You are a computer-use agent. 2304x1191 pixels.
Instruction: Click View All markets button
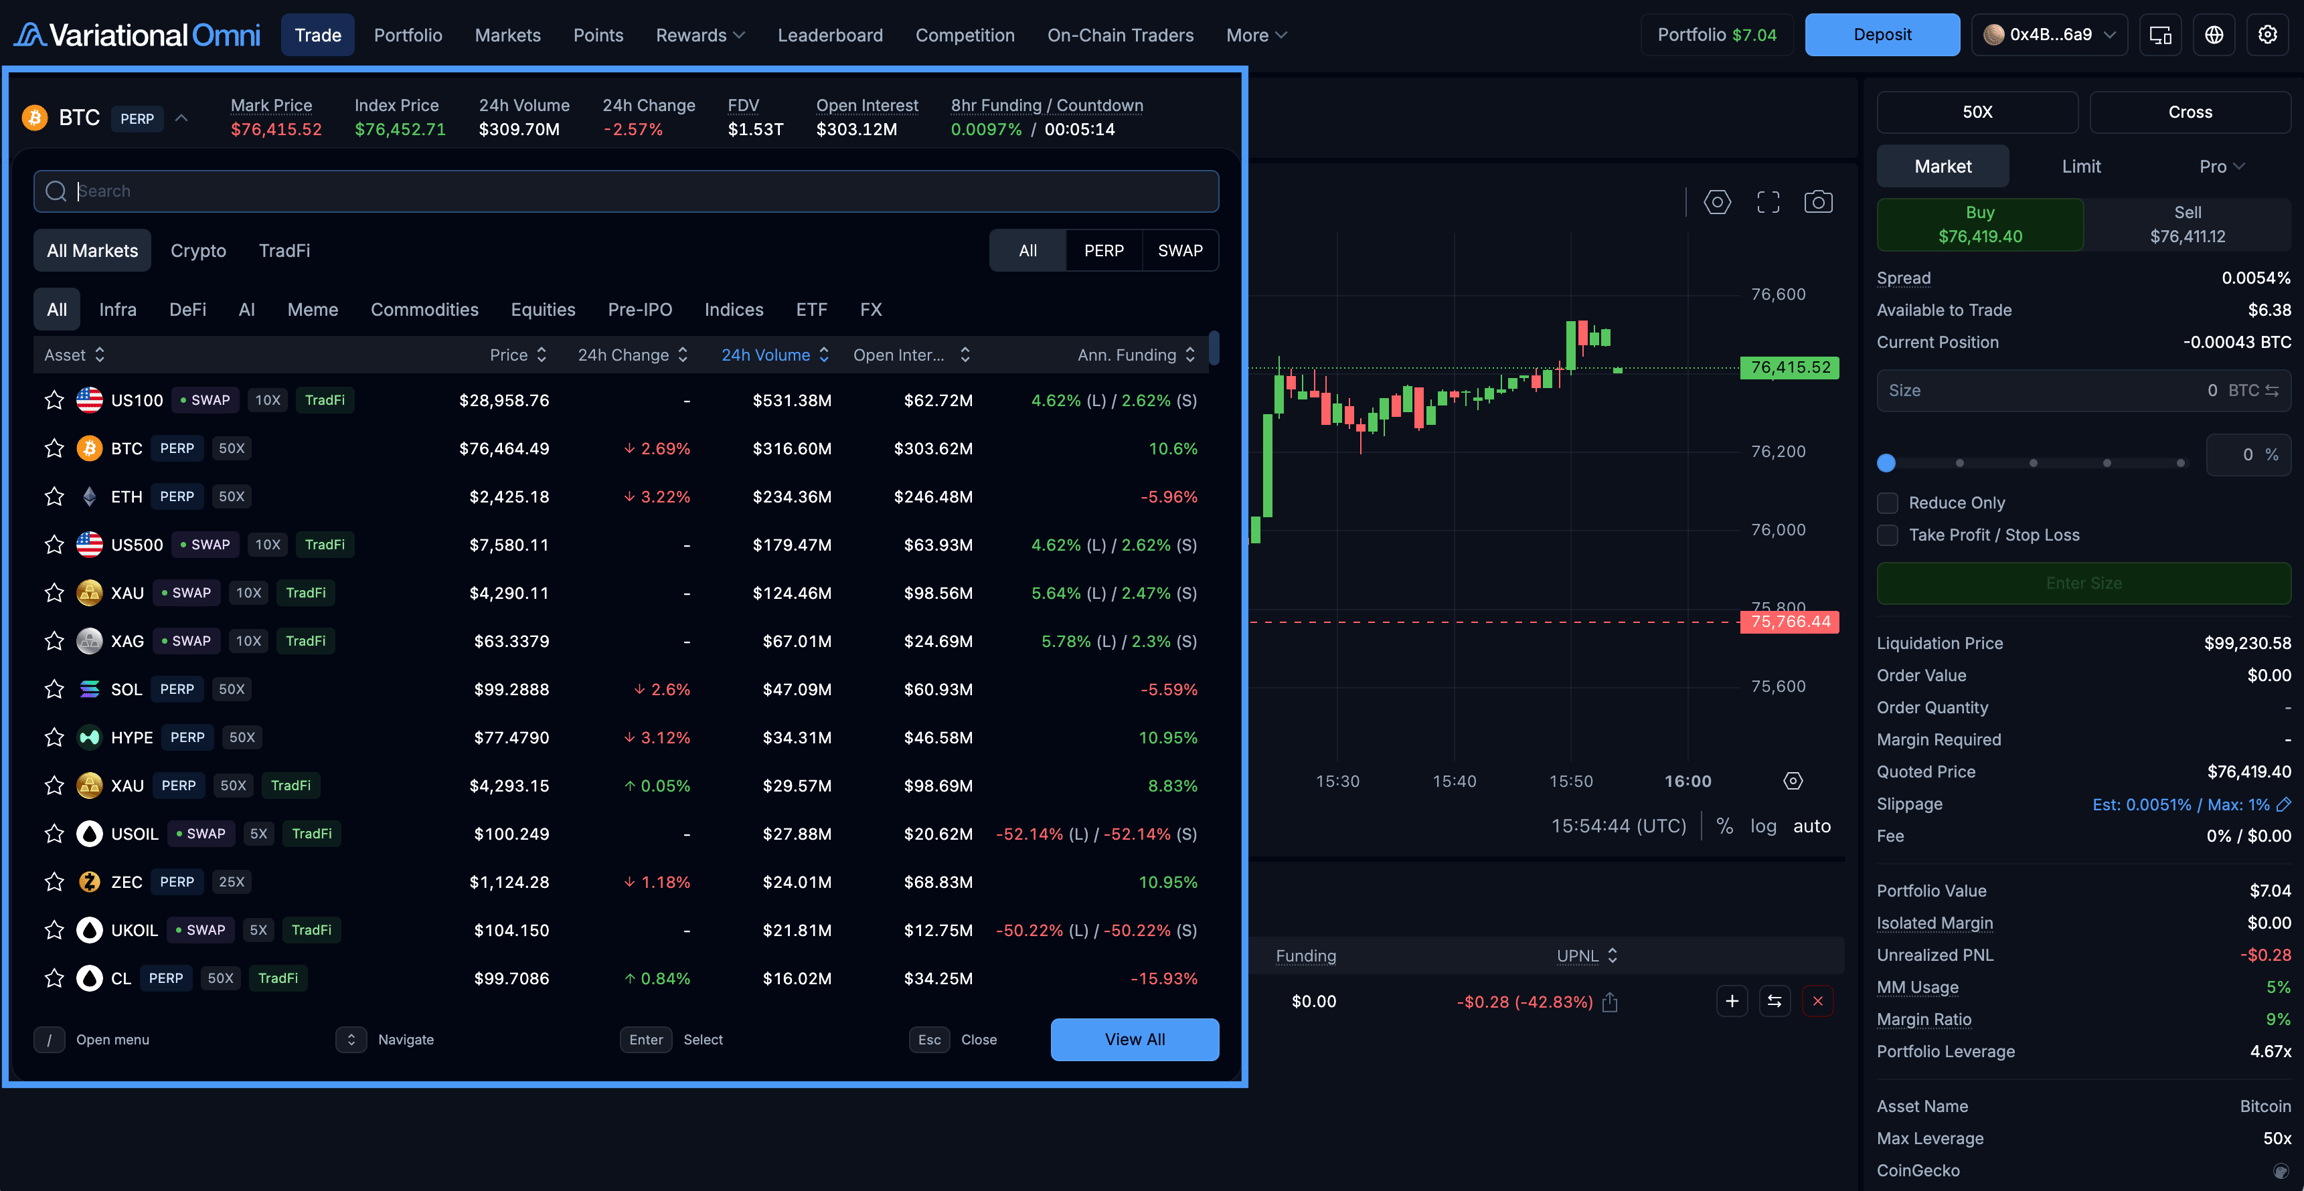1134,1040
